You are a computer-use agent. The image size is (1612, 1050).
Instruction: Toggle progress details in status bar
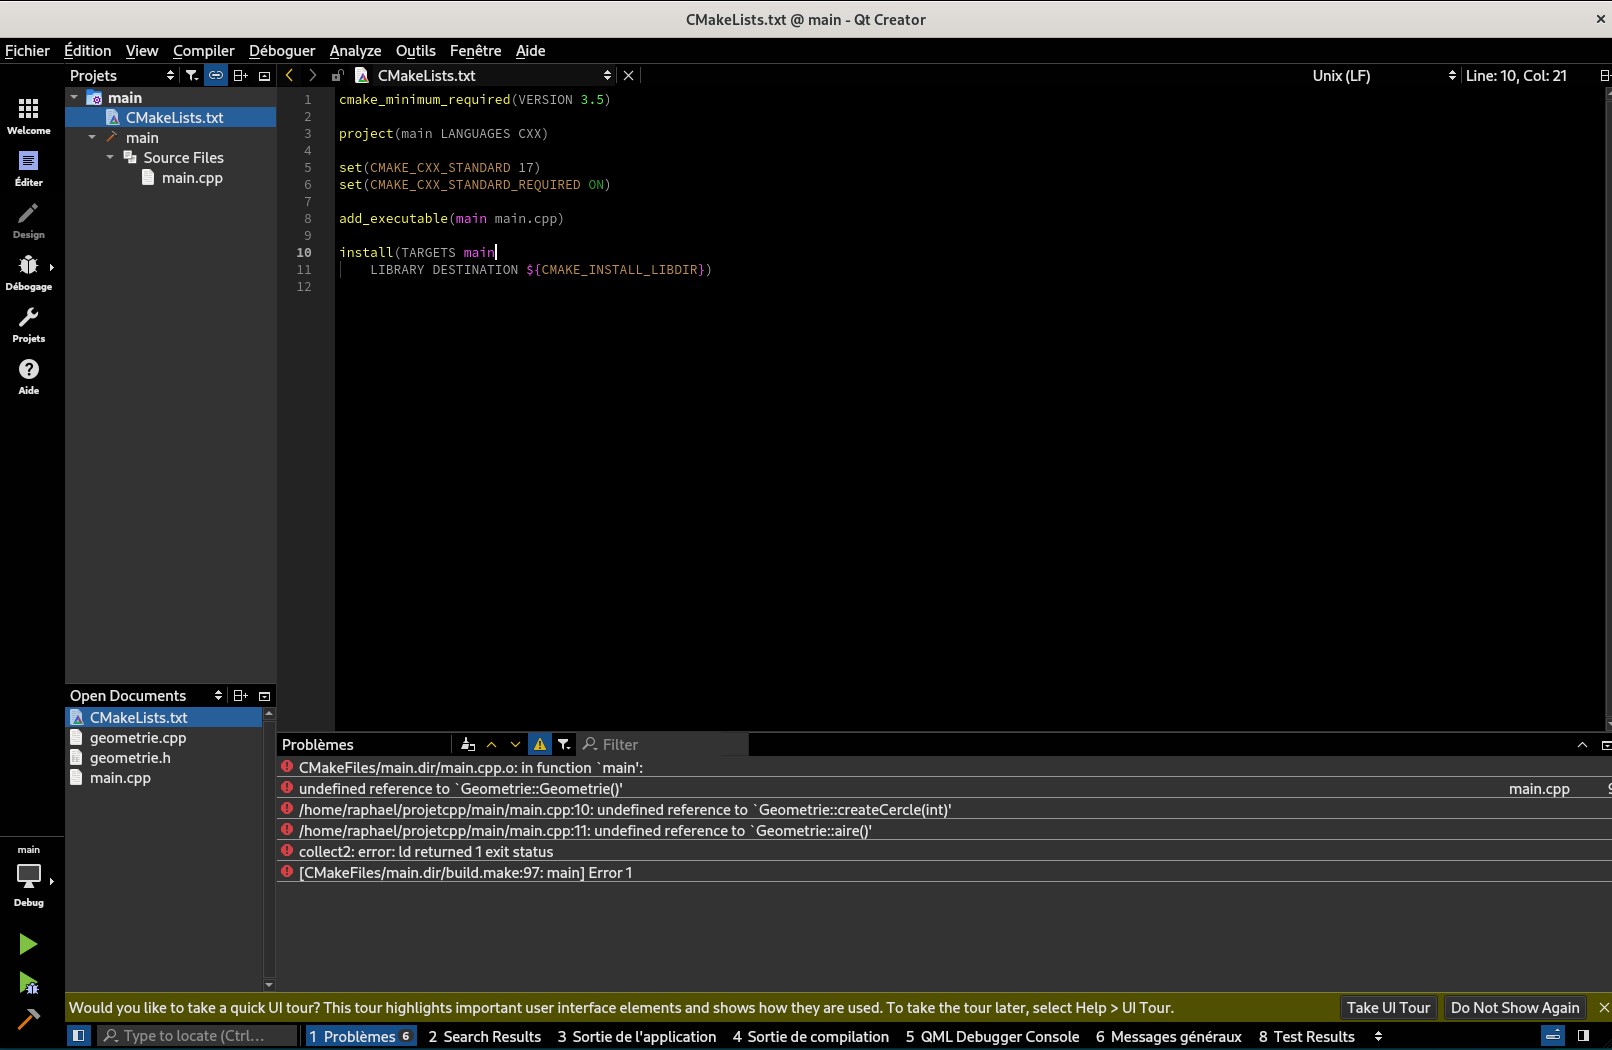[x=1553, y=1036]
